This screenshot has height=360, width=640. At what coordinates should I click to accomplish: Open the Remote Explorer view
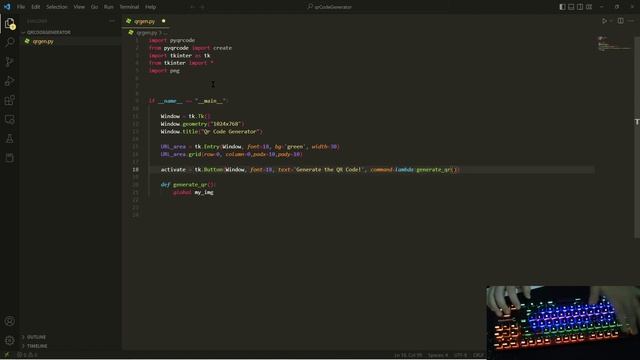click(10, 119)
